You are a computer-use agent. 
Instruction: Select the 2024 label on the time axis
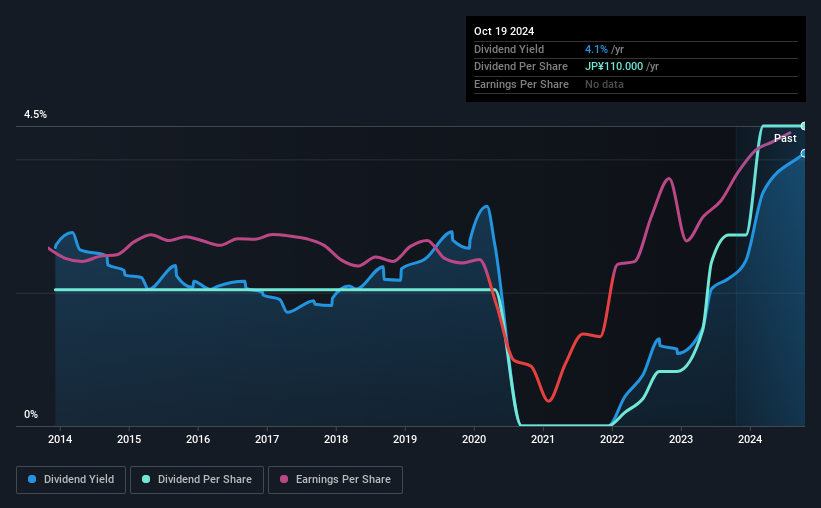[x=750, y=439]
